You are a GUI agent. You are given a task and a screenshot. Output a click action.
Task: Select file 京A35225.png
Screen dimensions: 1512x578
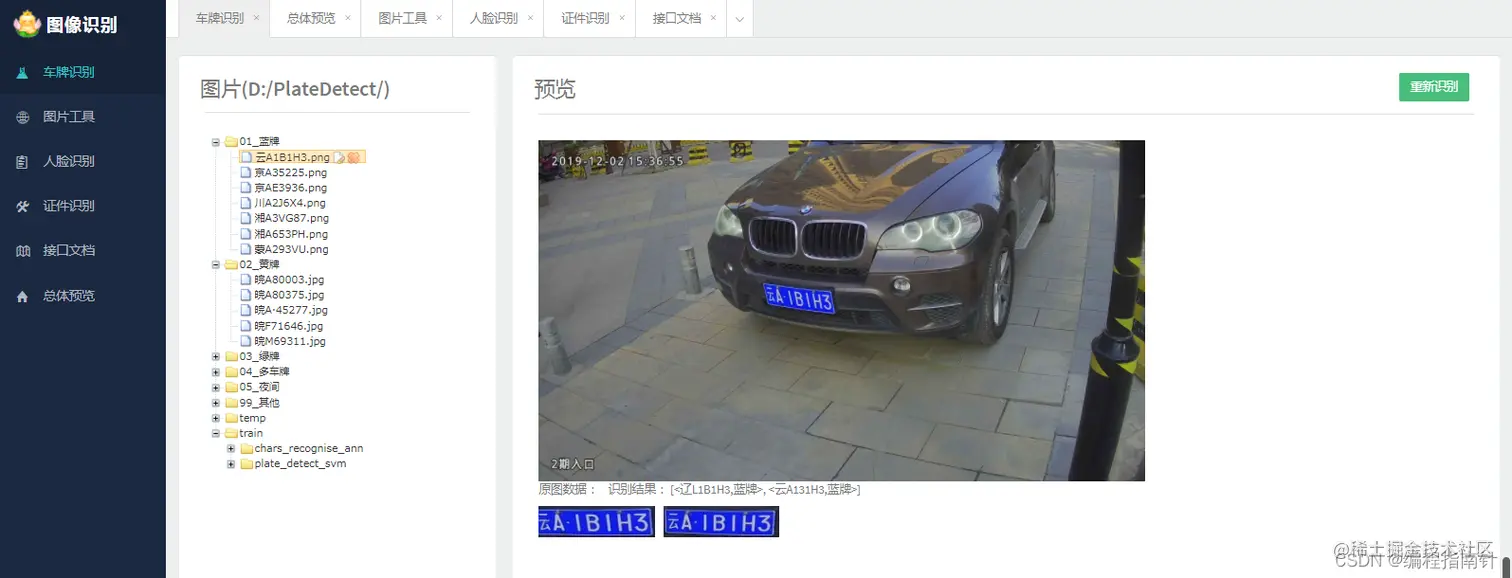(290, 172)
